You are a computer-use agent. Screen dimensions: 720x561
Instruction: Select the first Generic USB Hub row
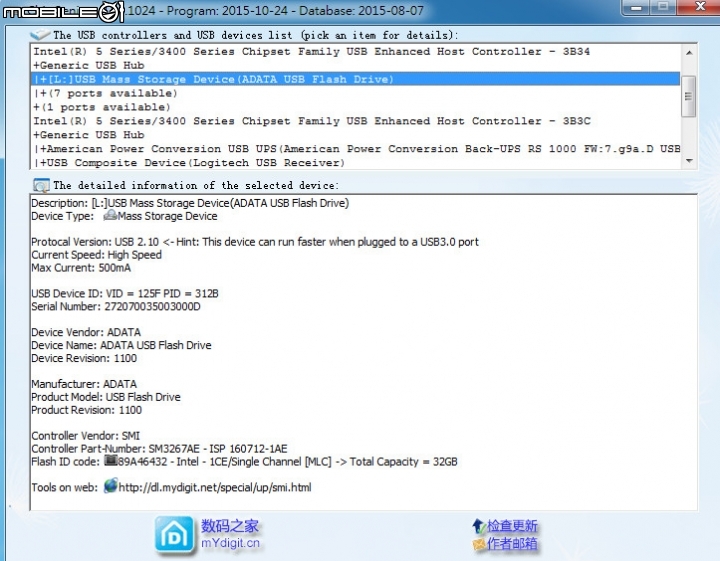coord(355,65)
